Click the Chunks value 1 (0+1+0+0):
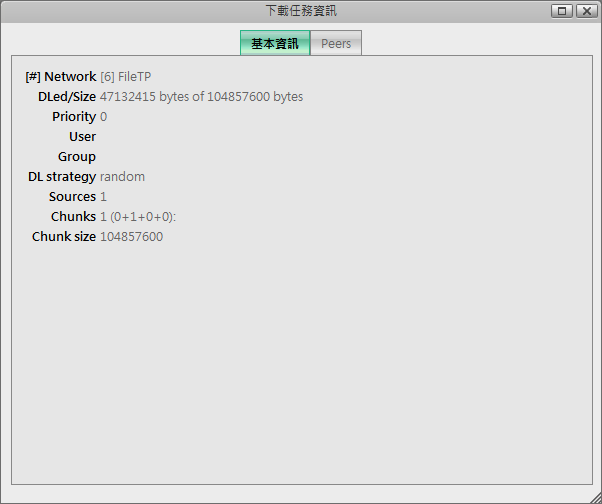The image size is (602, 504). [138, 217]
